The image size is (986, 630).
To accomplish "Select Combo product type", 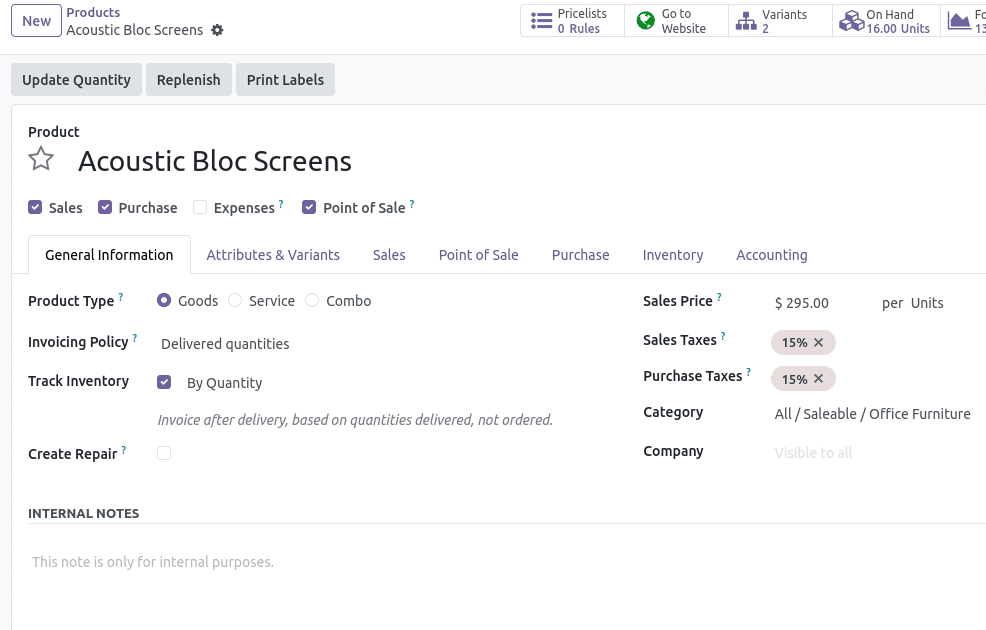I will pyautogui.click(x=312, y=301).
